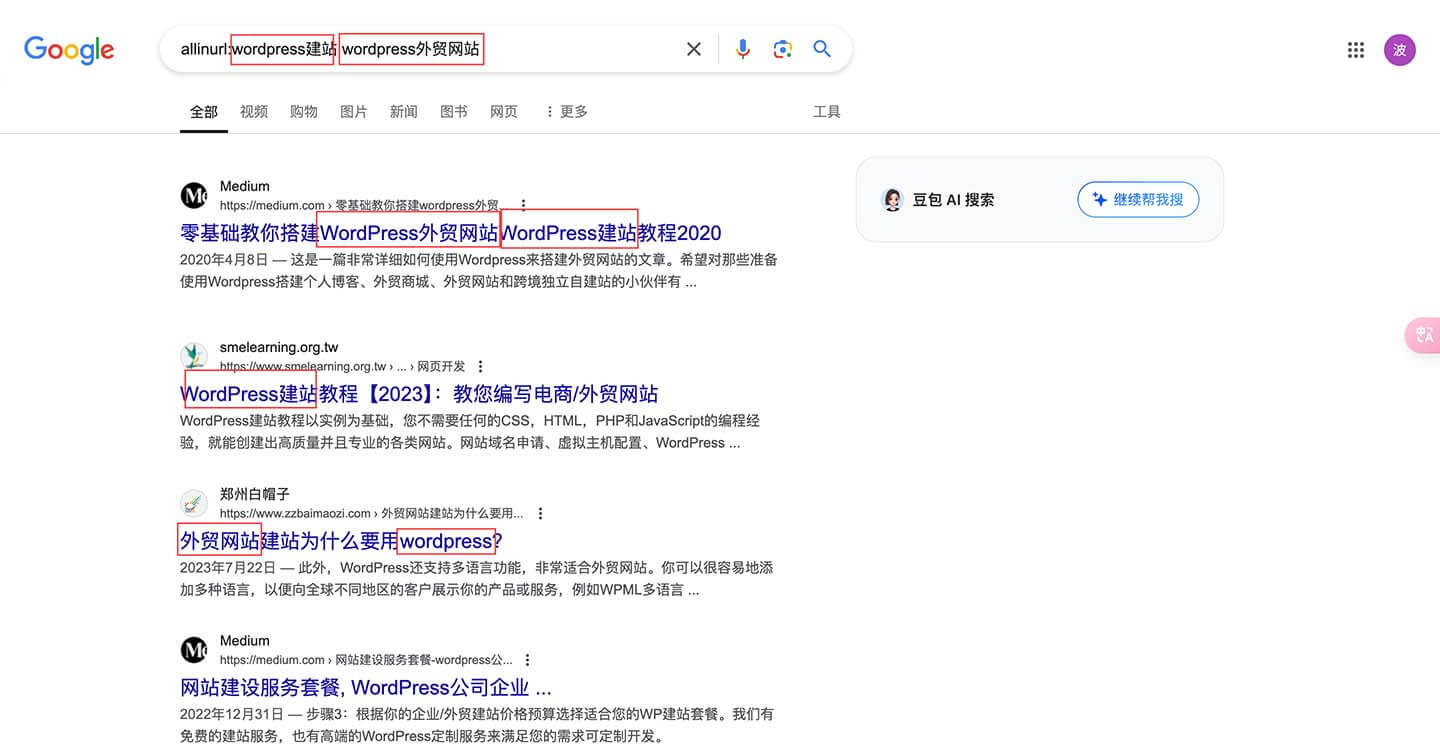Image resolution: width=1440 pixels, height=754 pixels.
Task: Click the smelearning.org.tw site name
Action: [x=279, y=347]
